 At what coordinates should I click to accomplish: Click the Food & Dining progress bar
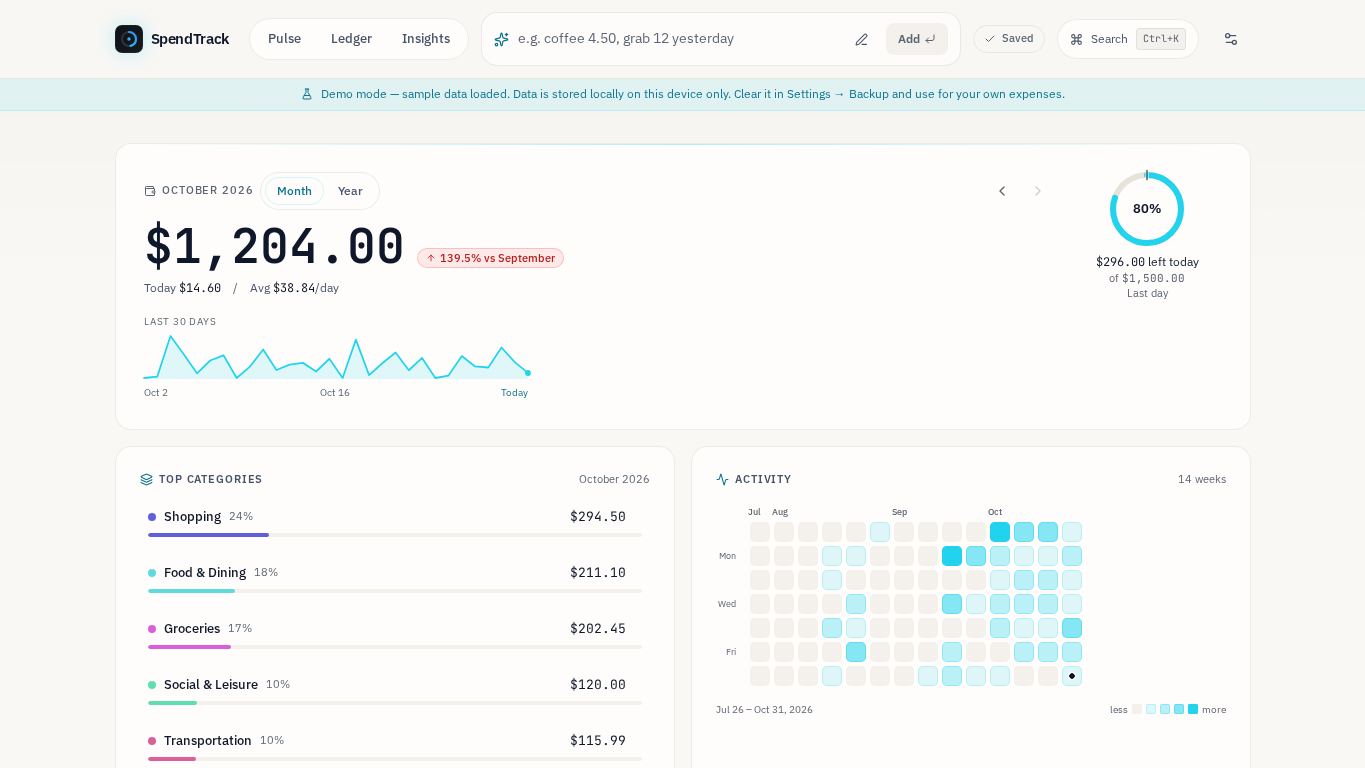tap(395, 591)
